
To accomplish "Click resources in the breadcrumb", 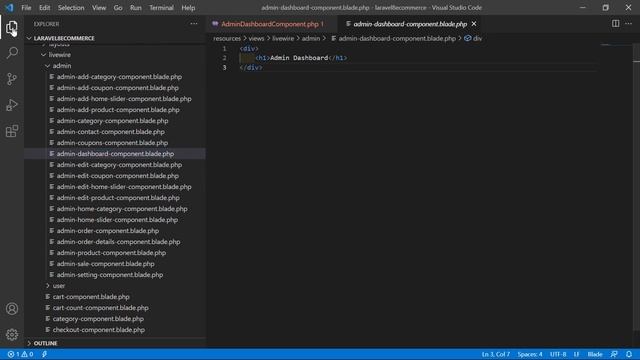I will (x=227, y=38).
